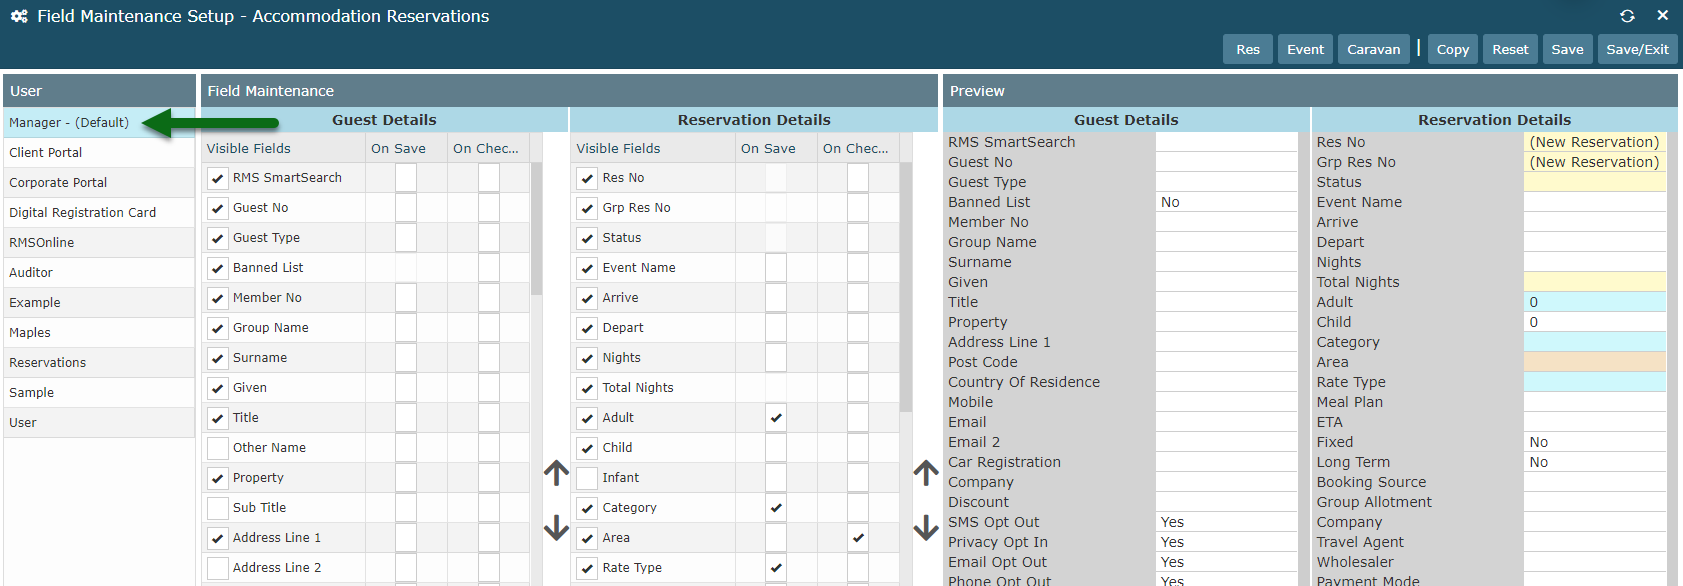
Task: Select Reservations in User list
Action: coord(99,362)
